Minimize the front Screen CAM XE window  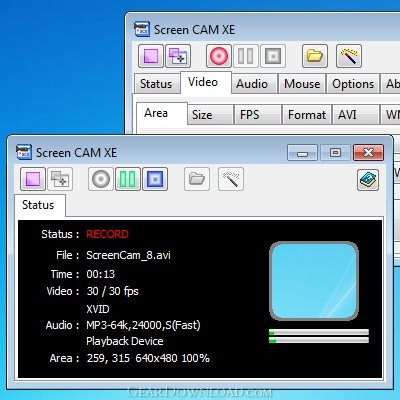302,153
